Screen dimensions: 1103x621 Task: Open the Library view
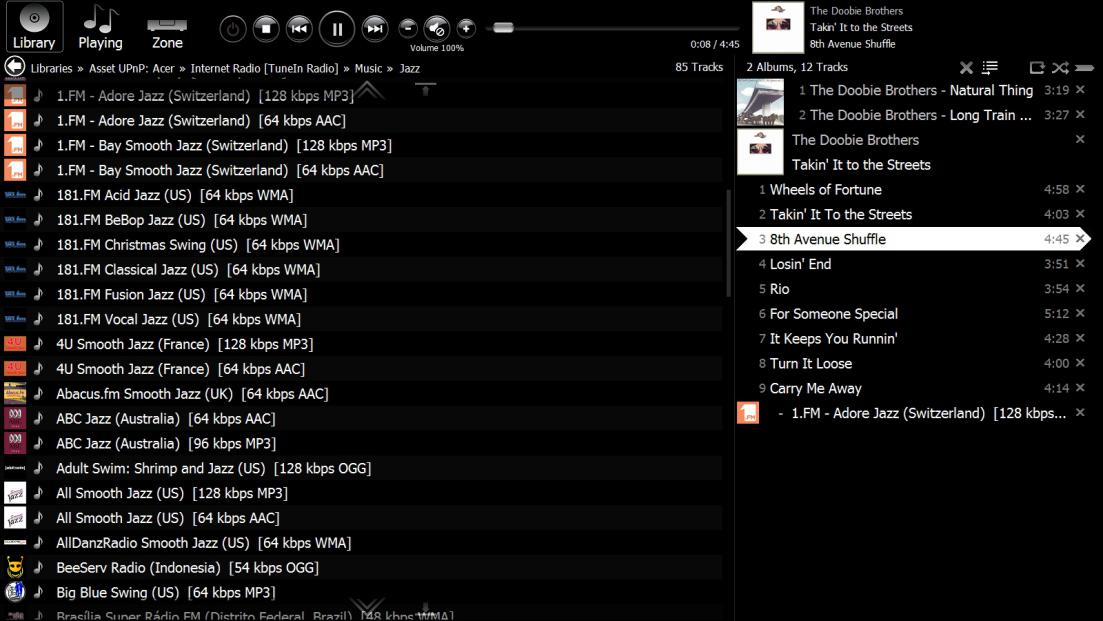(34, 27)
